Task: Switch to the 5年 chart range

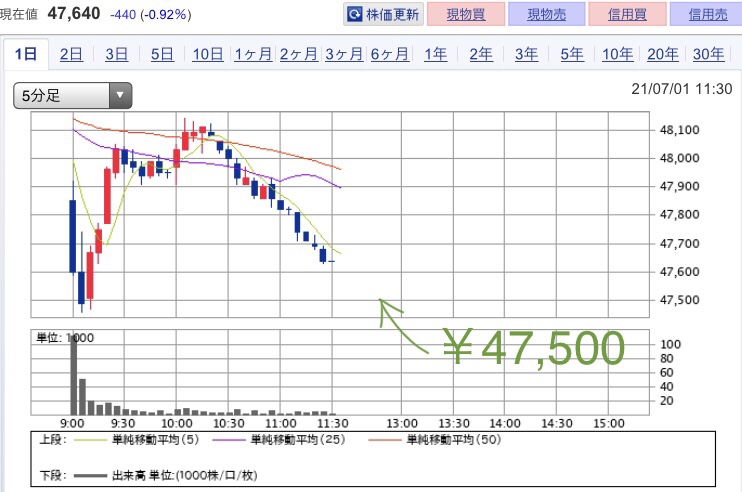Action: coord(572,54)
